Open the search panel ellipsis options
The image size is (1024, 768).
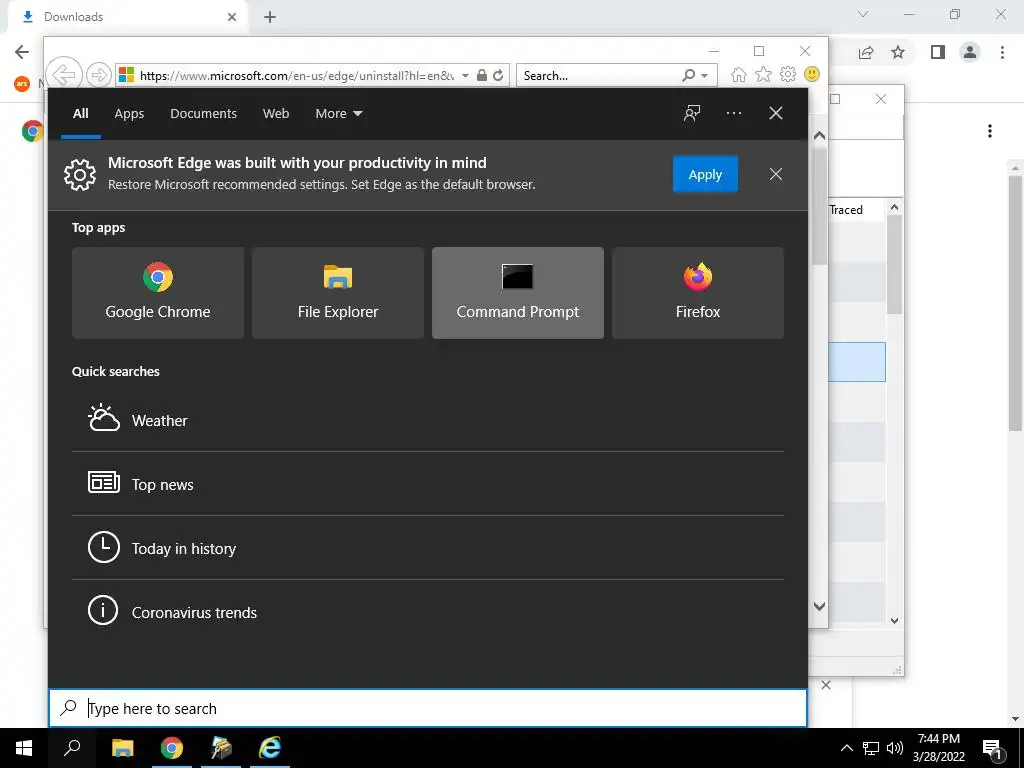point(734,113)
